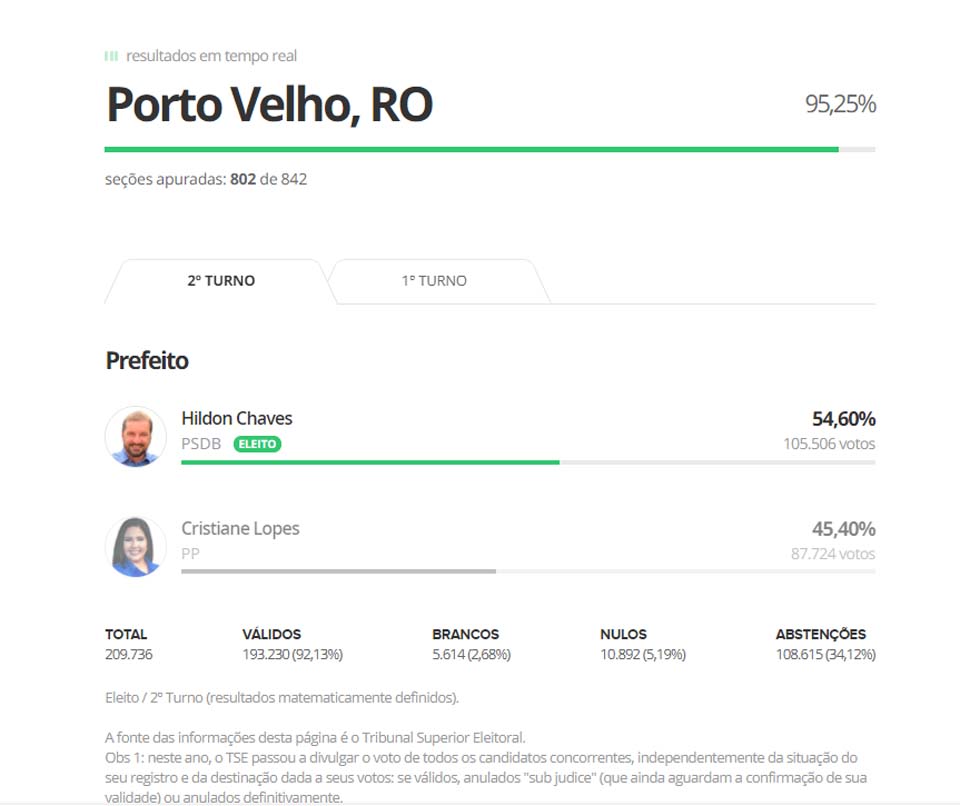Click the green ELEITO badge
This screenshot has width=960, height=806.
coord(257,444)
